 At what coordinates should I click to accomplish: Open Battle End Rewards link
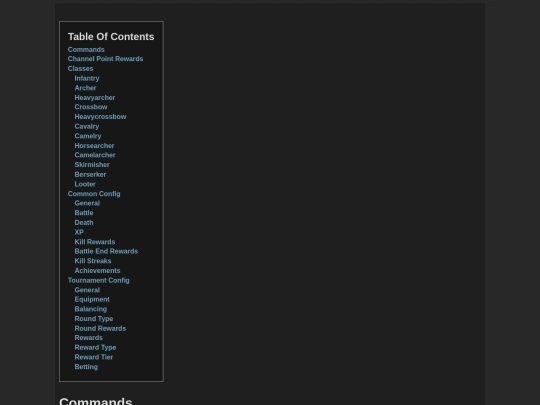coord(106,251)
